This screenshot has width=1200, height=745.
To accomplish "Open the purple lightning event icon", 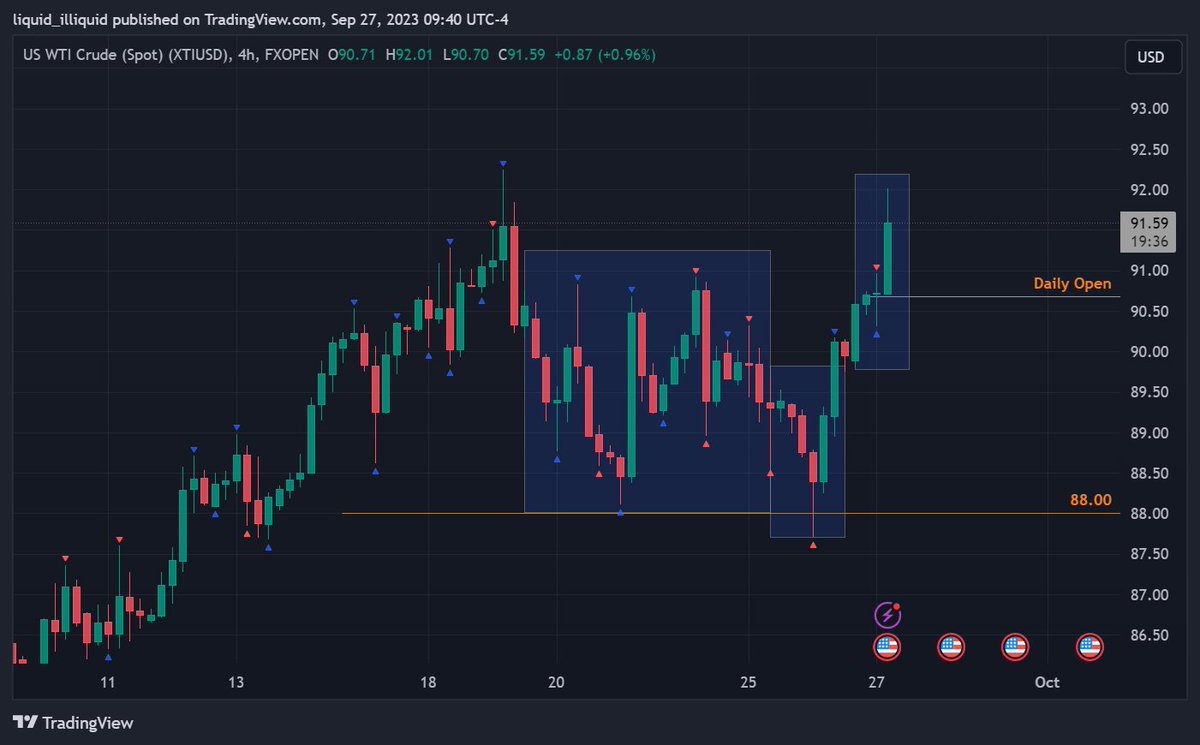I will (887, 614).
